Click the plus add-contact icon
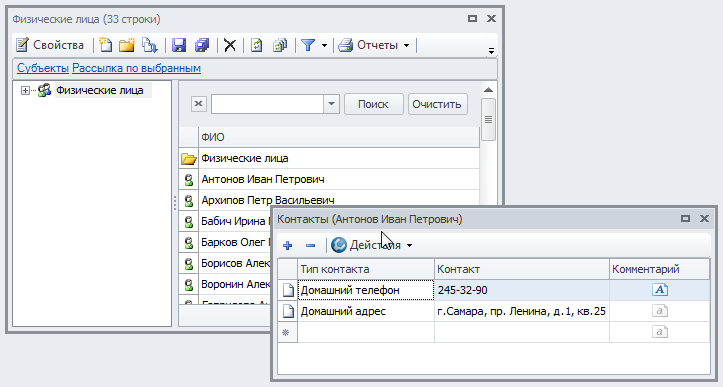The height and width of the screenshot is (387, 723). pos(288,245)
